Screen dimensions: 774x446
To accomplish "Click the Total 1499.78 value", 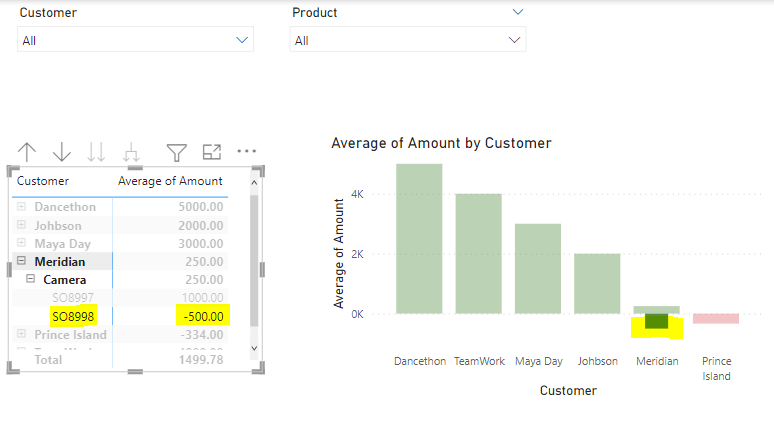I will (x=201, y=360).
